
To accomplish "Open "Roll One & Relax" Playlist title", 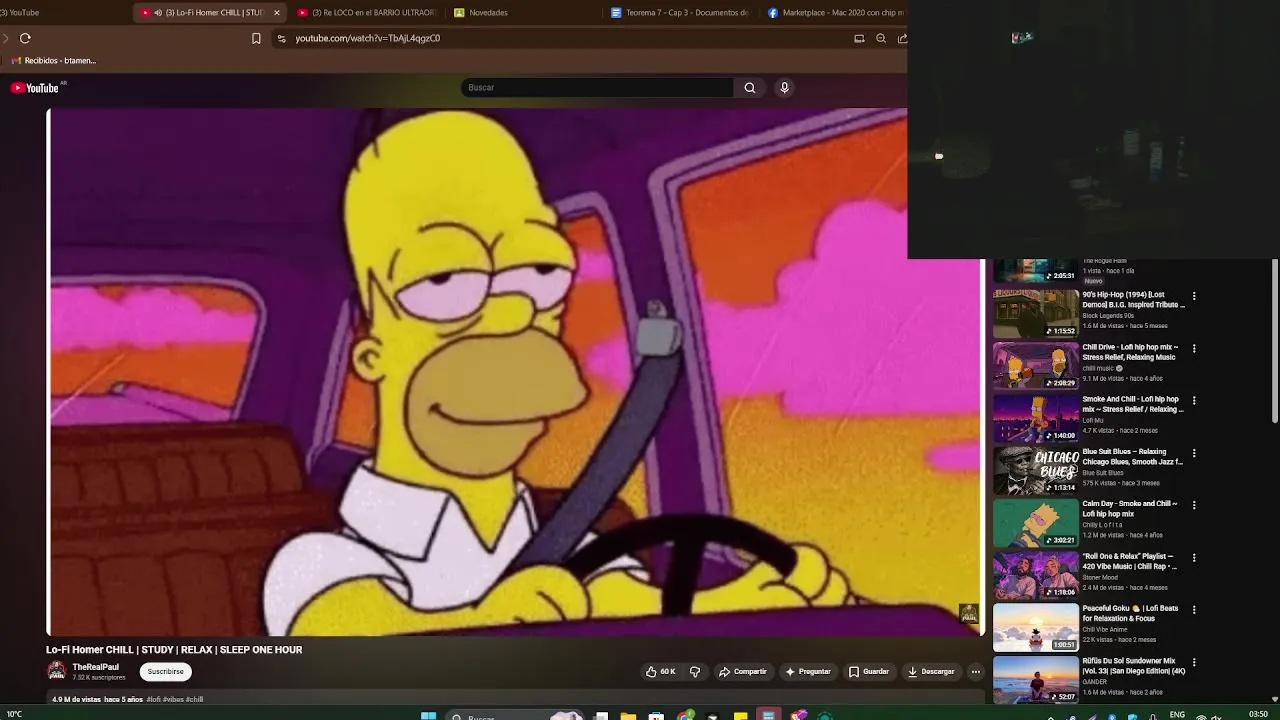I will (1130, 561).
